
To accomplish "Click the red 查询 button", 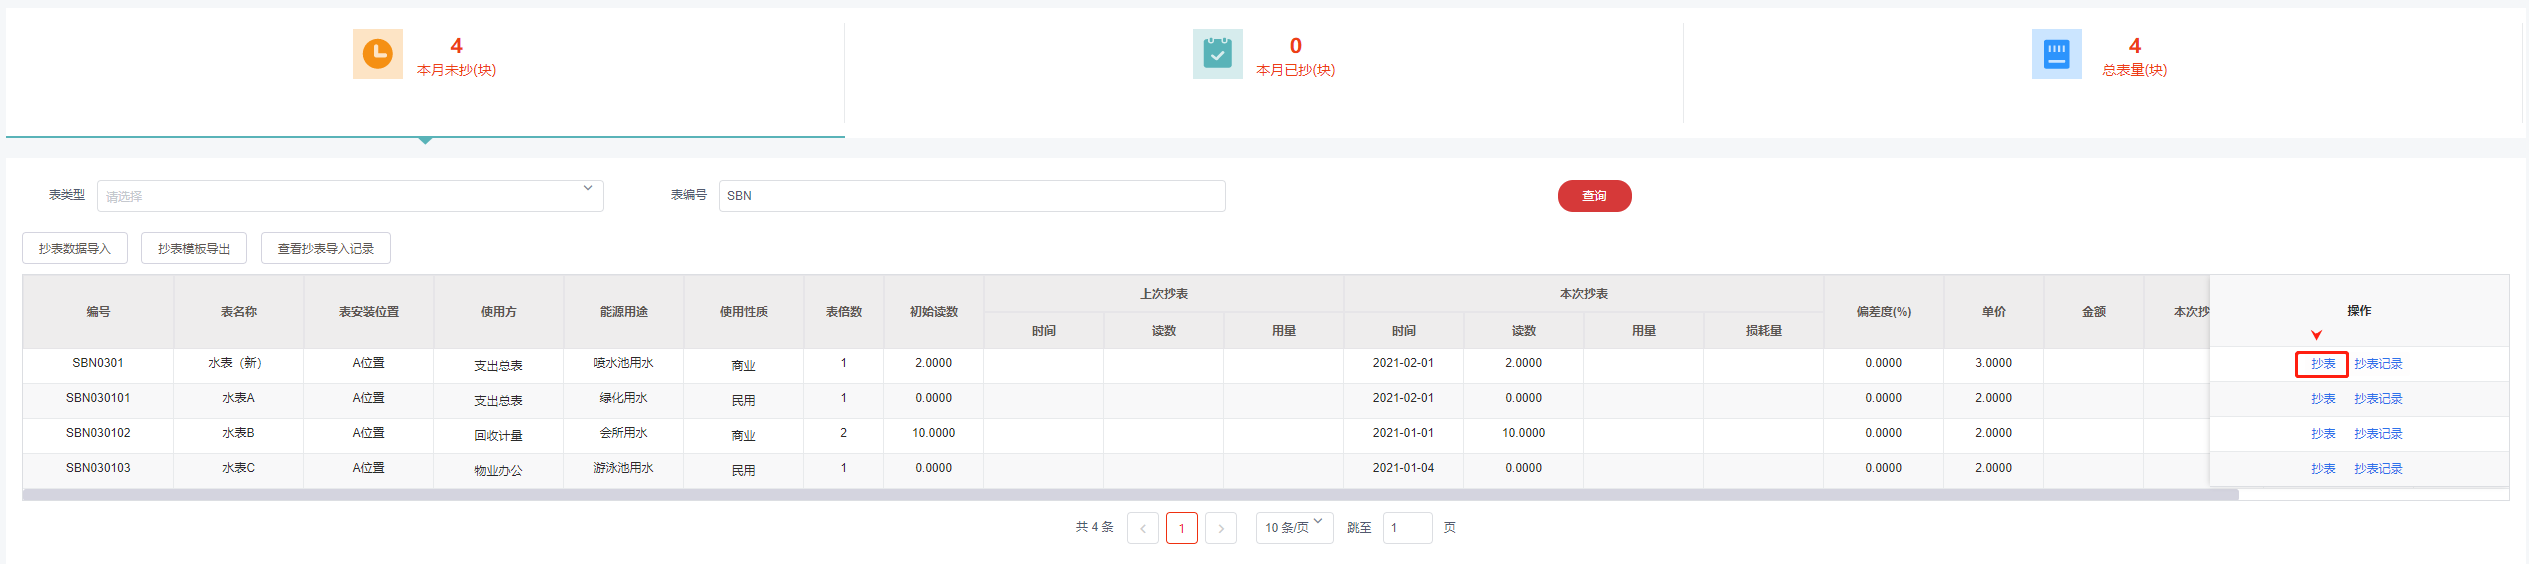I will [1594, 196].
